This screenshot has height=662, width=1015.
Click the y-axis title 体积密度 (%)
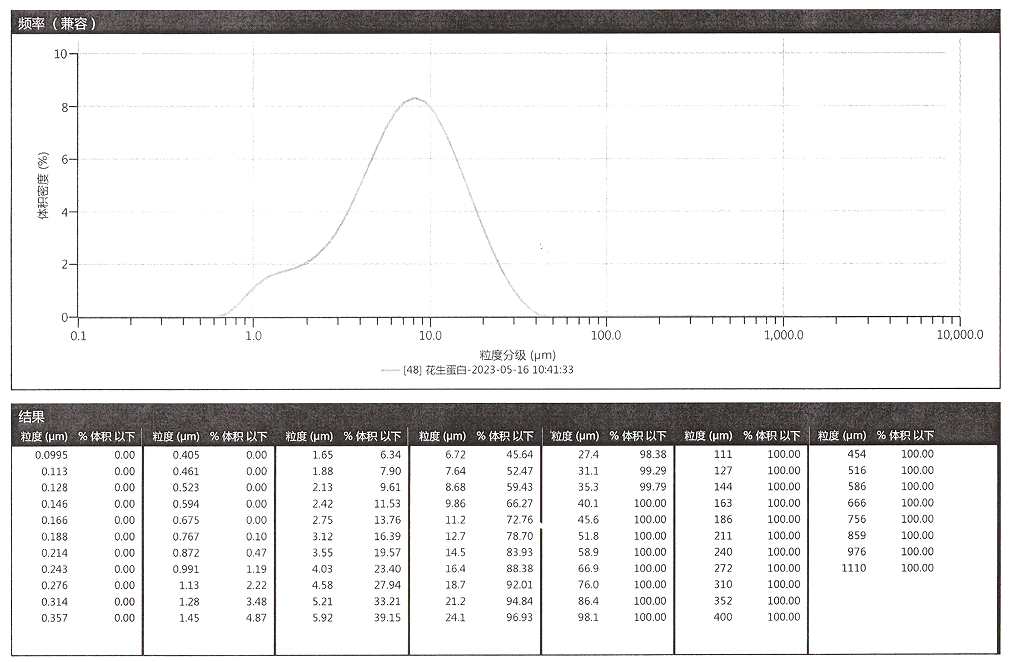pyautogui.click(x=43, y=185)
